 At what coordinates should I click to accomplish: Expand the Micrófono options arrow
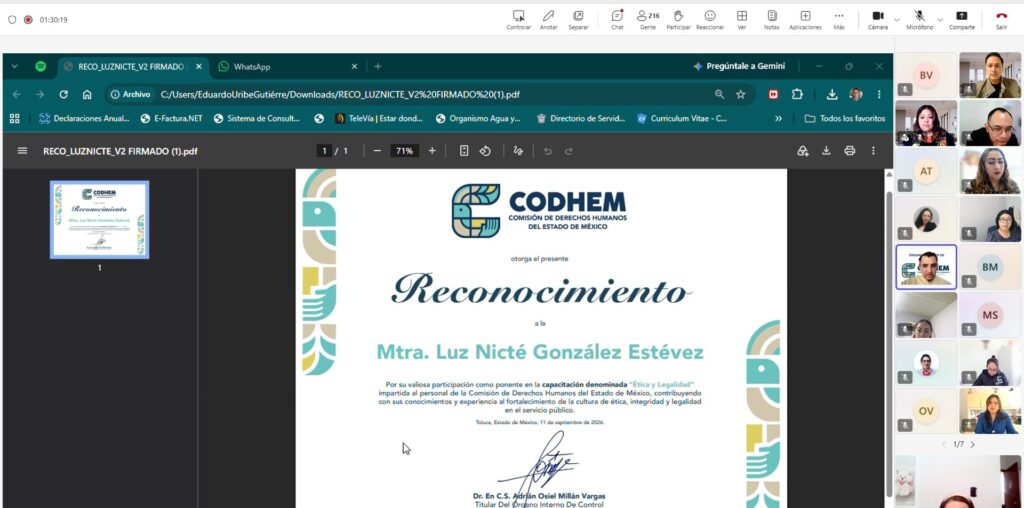[x=940, y=20]
